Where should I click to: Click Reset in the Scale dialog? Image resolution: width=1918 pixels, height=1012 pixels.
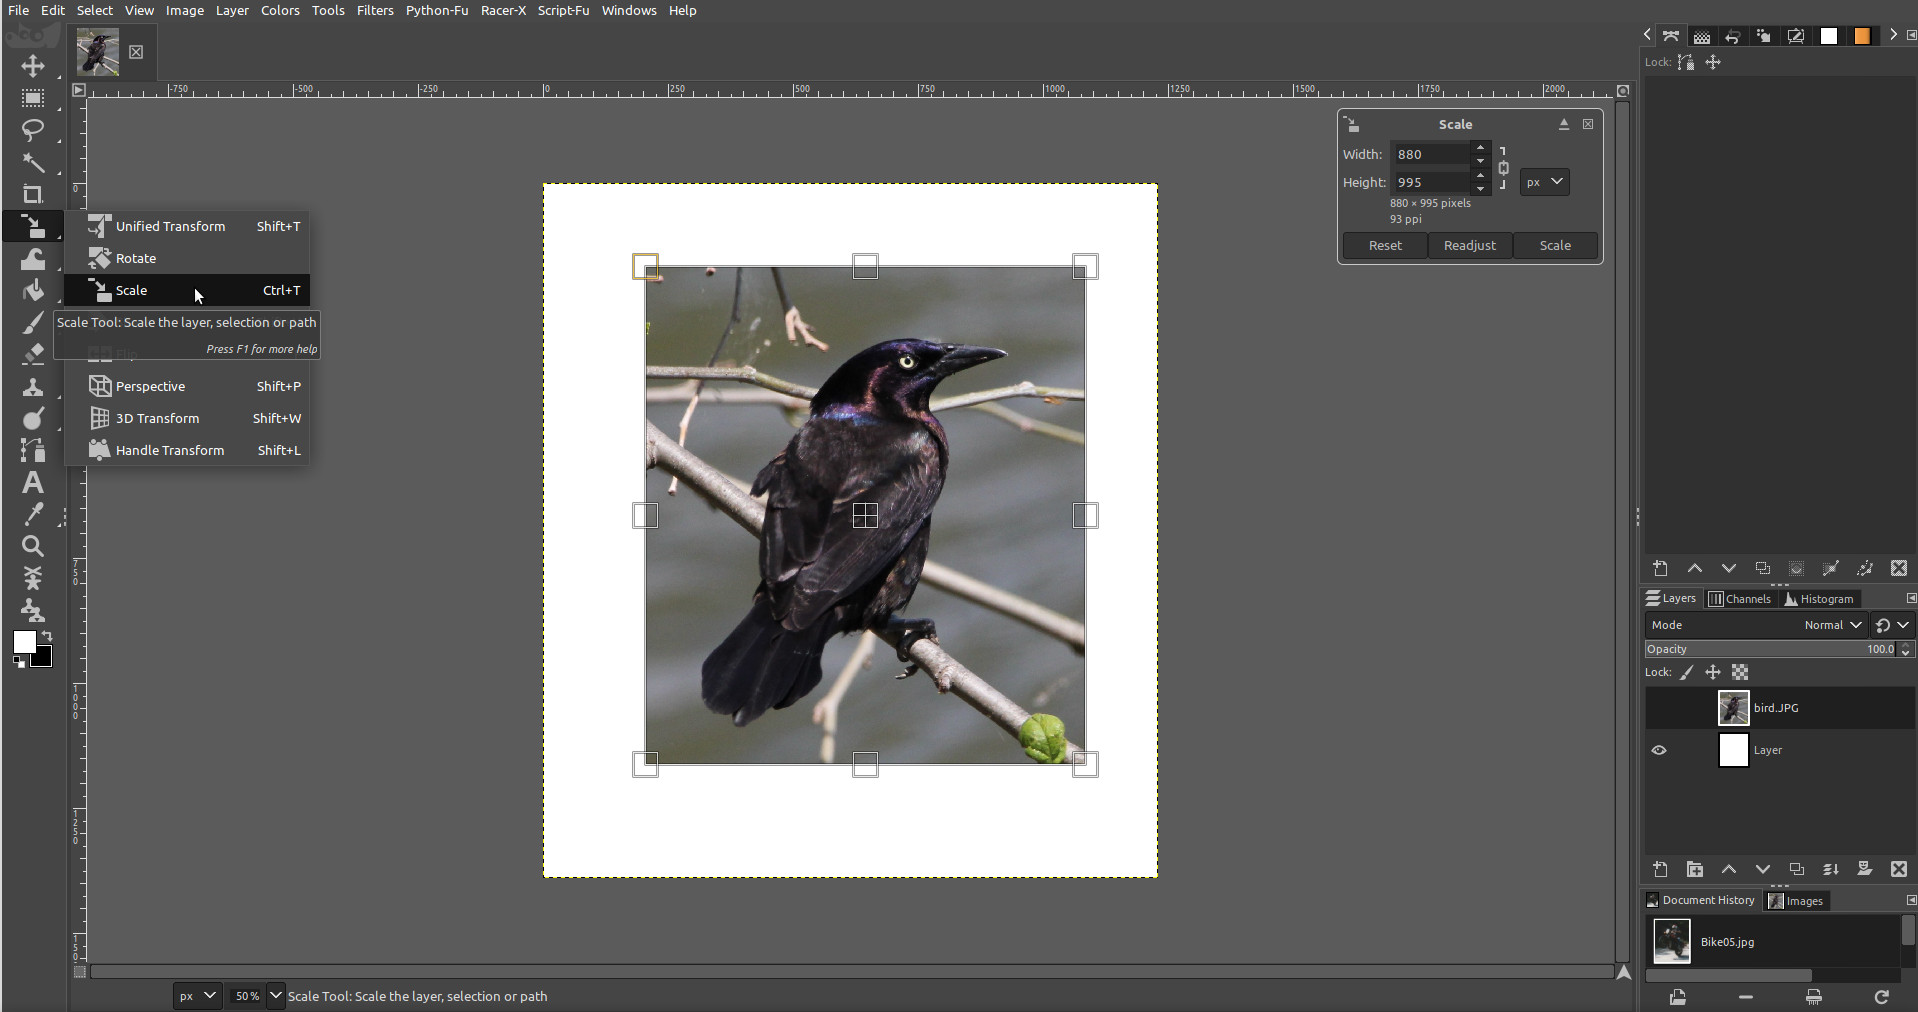[1385, 245]
